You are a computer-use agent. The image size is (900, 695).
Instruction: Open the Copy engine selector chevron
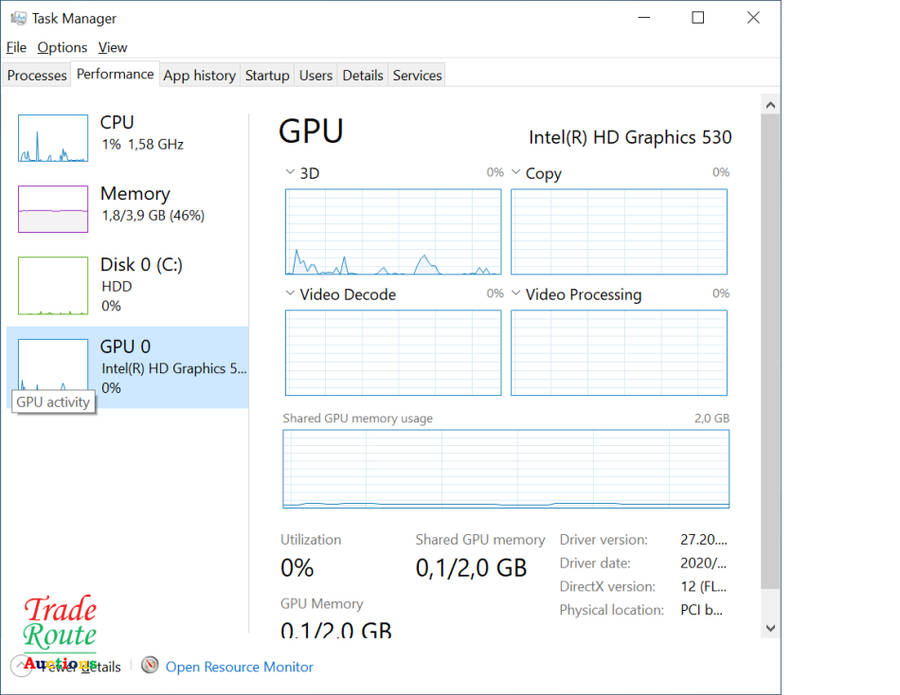pos(516,173)
